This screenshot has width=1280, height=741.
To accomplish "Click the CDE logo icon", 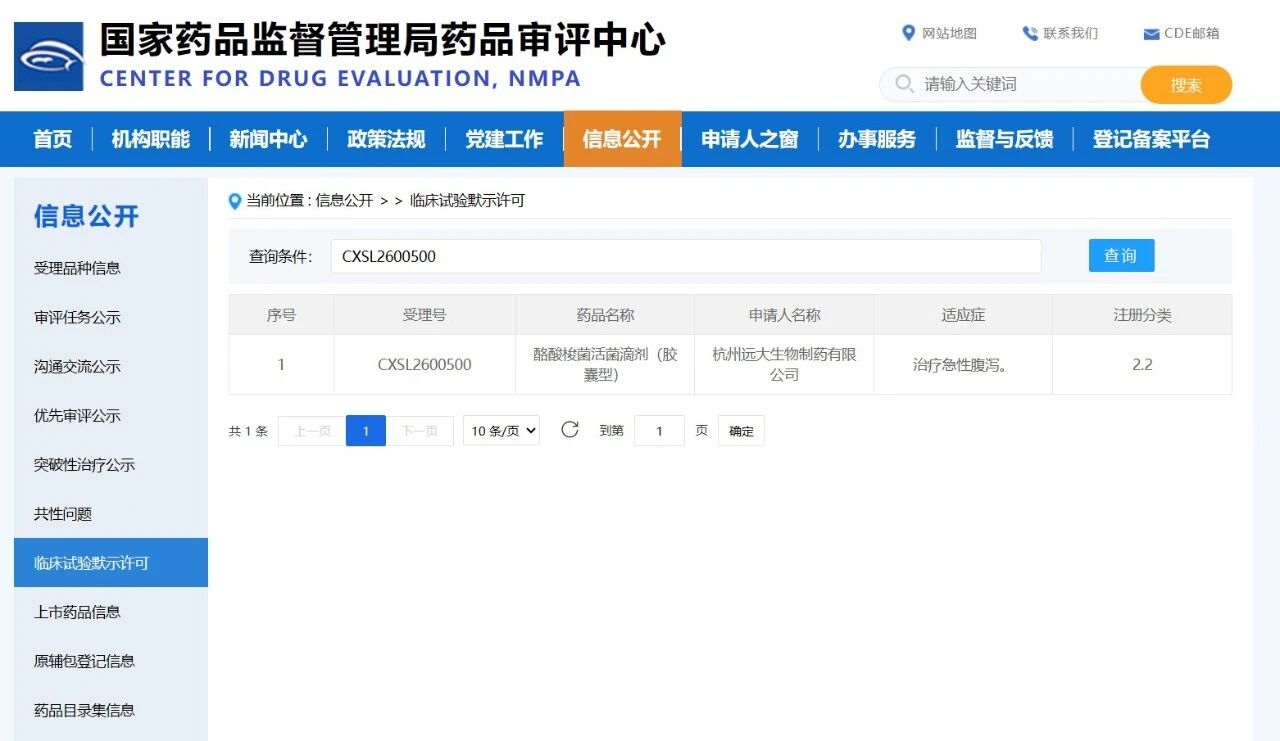I will point(49,57).
